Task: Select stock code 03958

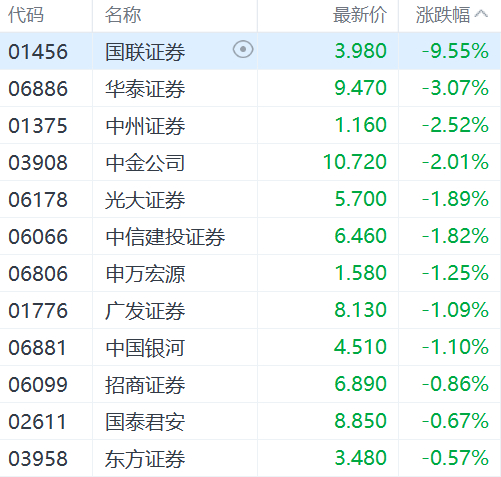Action: pos(38,459)
